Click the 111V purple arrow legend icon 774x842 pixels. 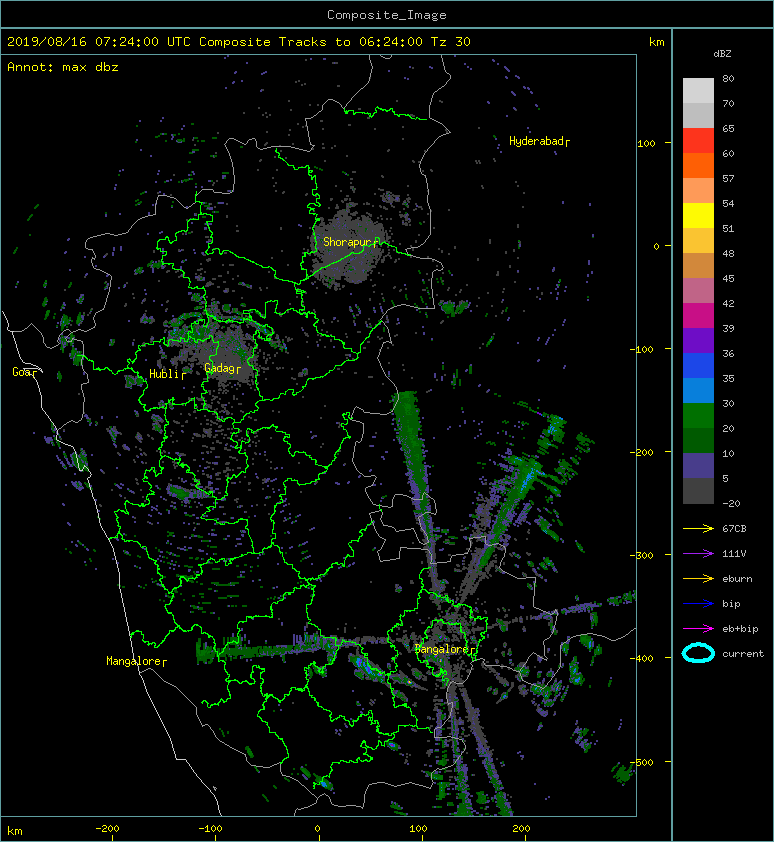[x=698, y=554]
